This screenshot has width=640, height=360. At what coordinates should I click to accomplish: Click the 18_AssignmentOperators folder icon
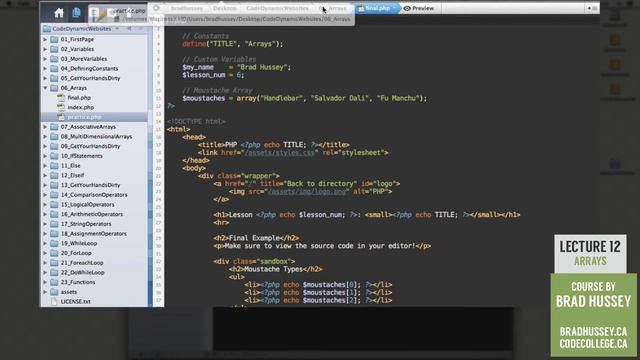coord(54,234)
